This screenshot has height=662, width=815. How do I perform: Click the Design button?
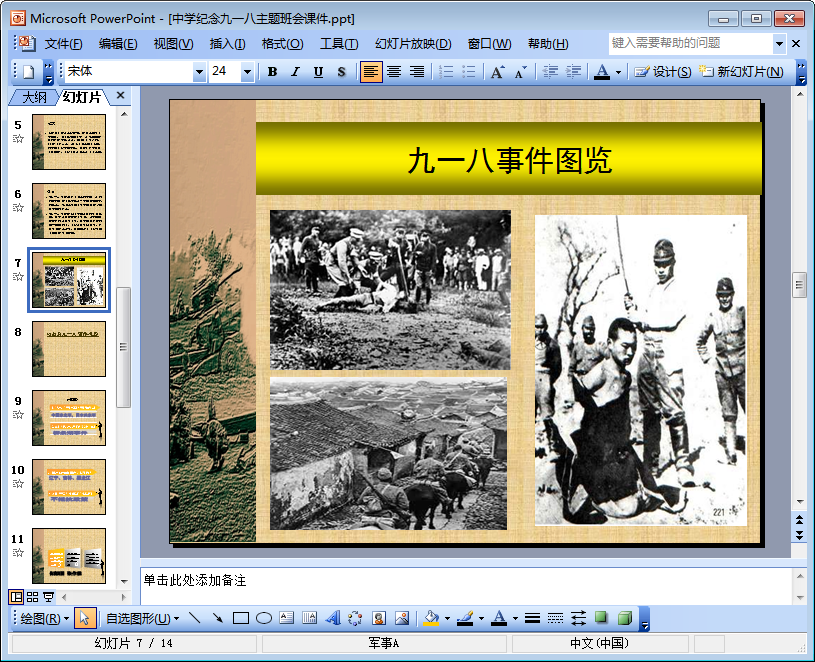tap(664, 72)
